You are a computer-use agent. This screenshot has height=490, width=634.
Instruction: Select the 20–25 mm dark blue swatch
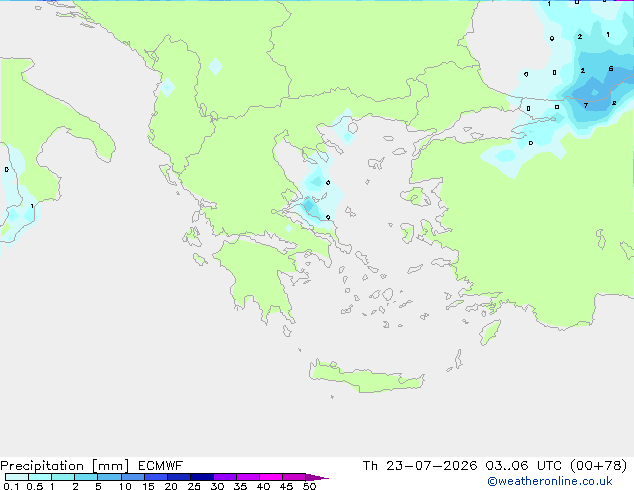[x=179, y=477]
